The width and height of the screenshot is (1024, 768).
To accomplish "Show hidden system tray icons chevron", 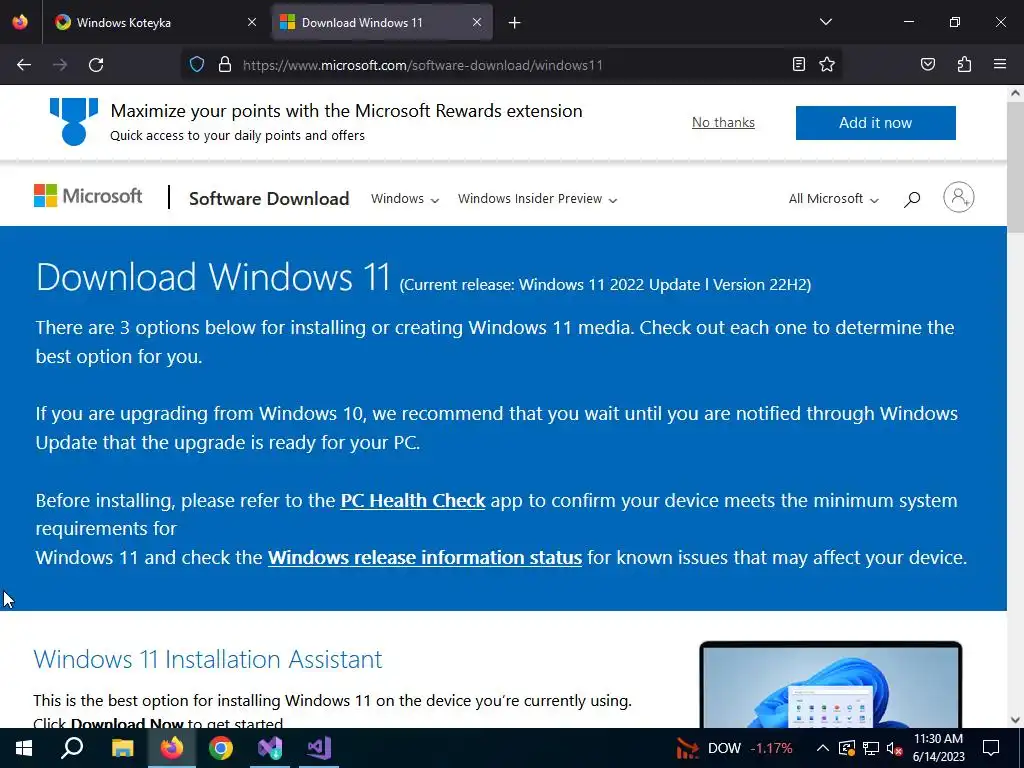I will point(823,748).
